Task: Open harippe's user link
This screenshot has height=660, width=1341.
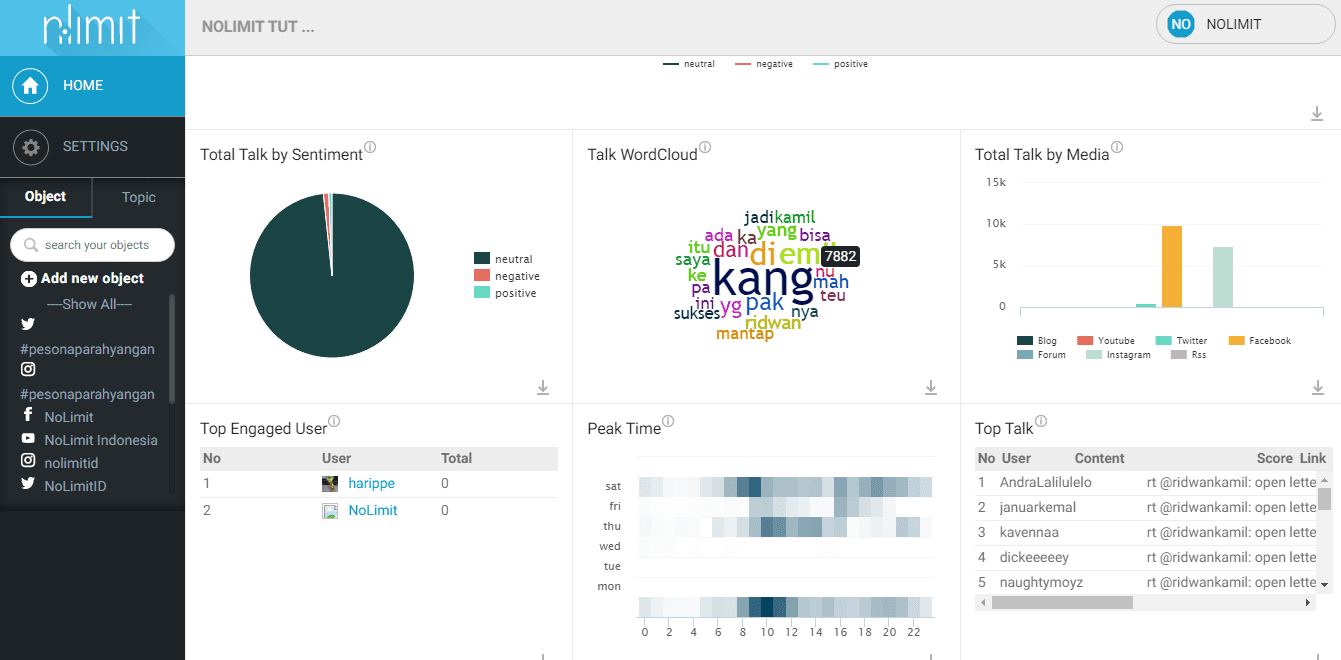Action: [x=372, y=484]
